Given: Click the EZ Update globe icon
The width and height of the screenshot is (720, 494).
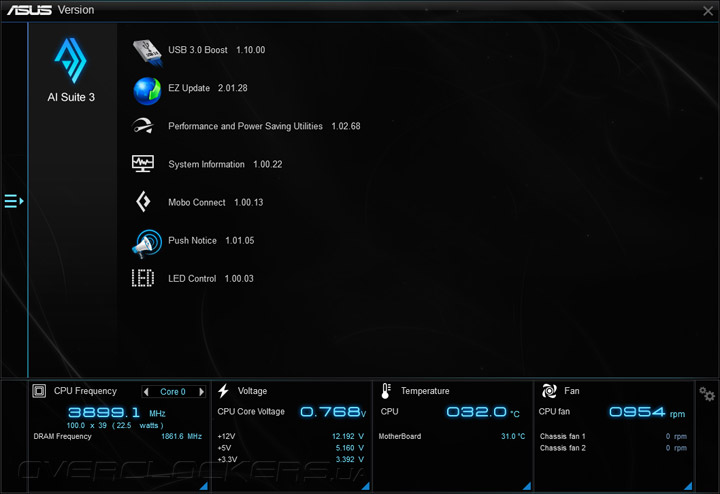Looking at the screenshot, I should tap(147, 91).
